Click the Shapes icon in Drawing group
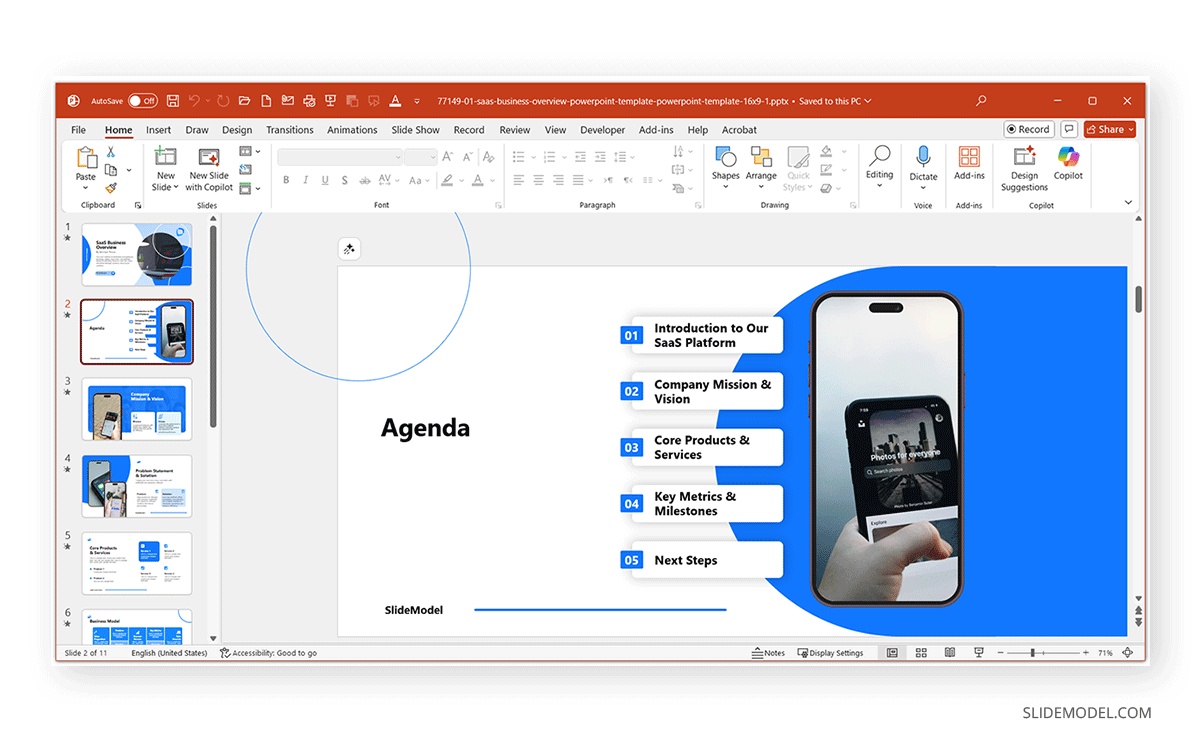Viewport: 1200px width, 743px height. click(725, 159)
